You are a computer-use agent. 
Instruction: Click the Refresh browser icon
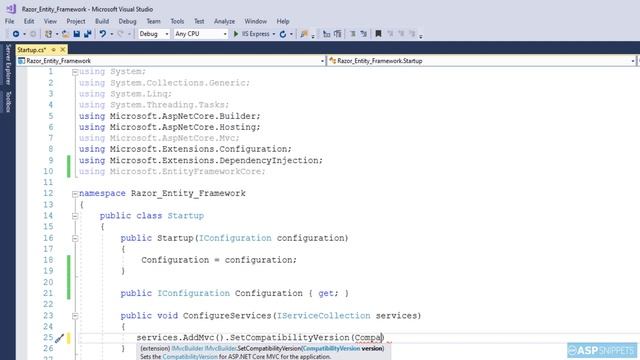pos(283,34)
